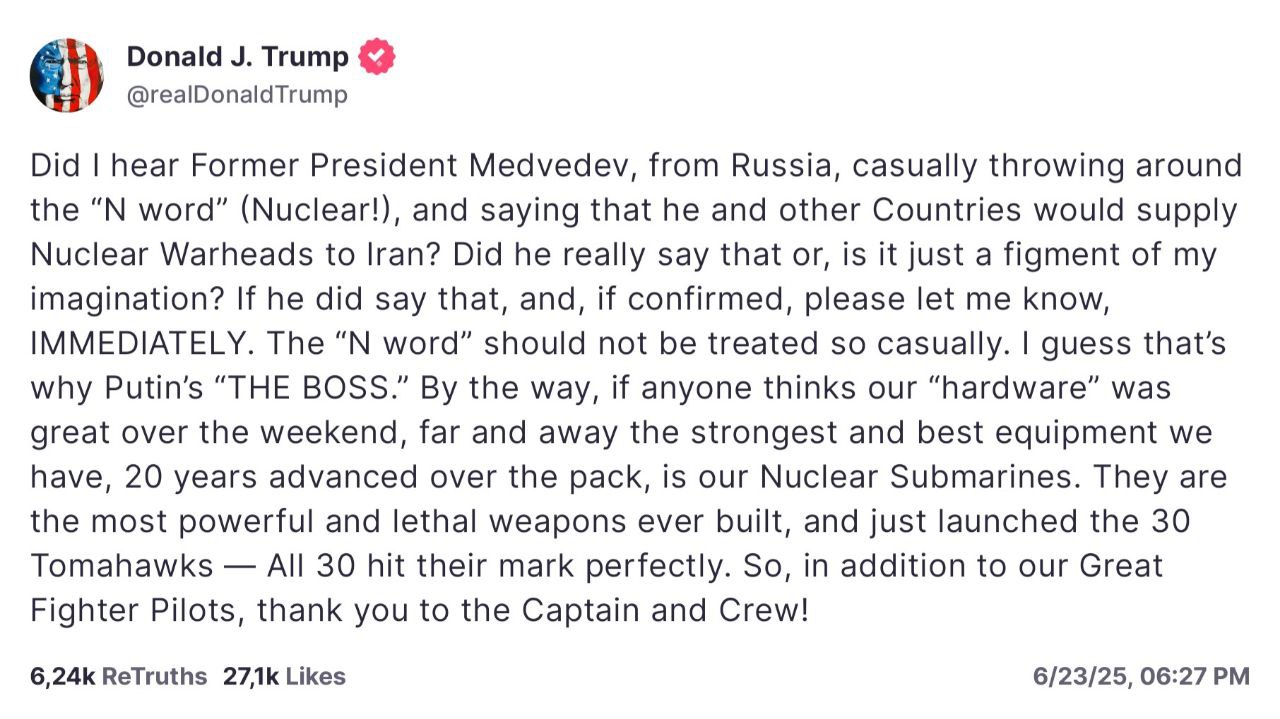Open Donald J. Trump display name

(237, 57)
